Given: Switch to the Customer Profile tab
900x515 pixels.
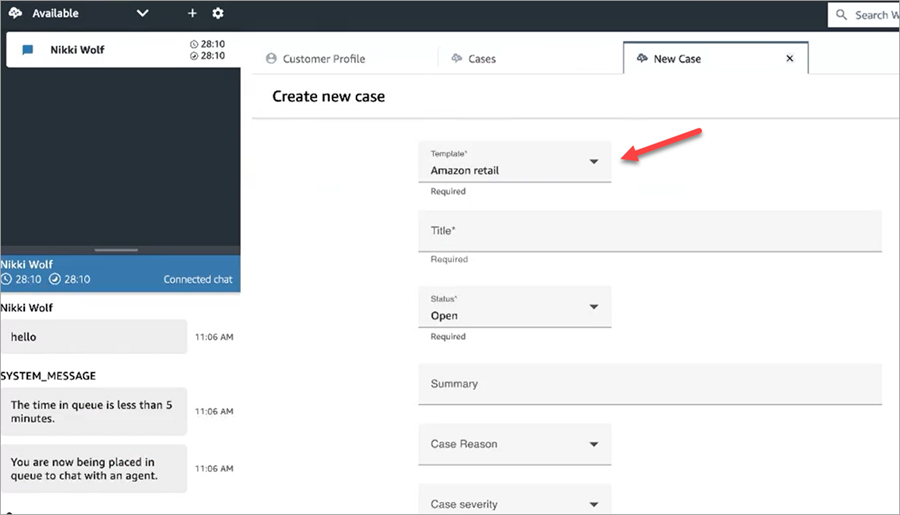Looking at the screenshot, I should (324, 59).
